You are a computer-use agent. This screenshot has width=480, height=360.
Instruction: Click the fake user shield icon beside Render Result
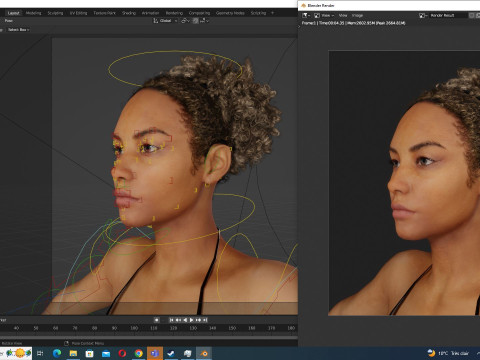(x=472, y=15)
